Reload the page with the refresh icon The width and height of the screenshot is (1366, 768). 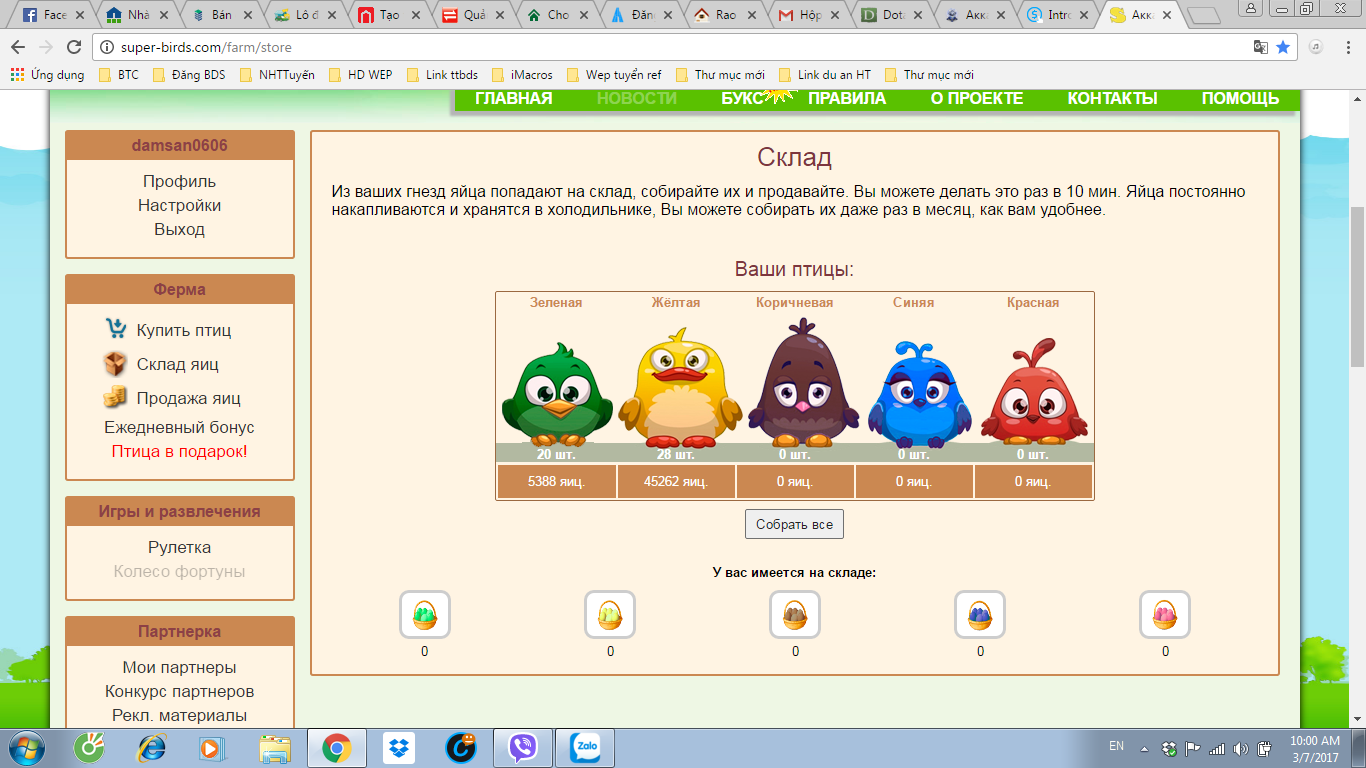[73, 47]
